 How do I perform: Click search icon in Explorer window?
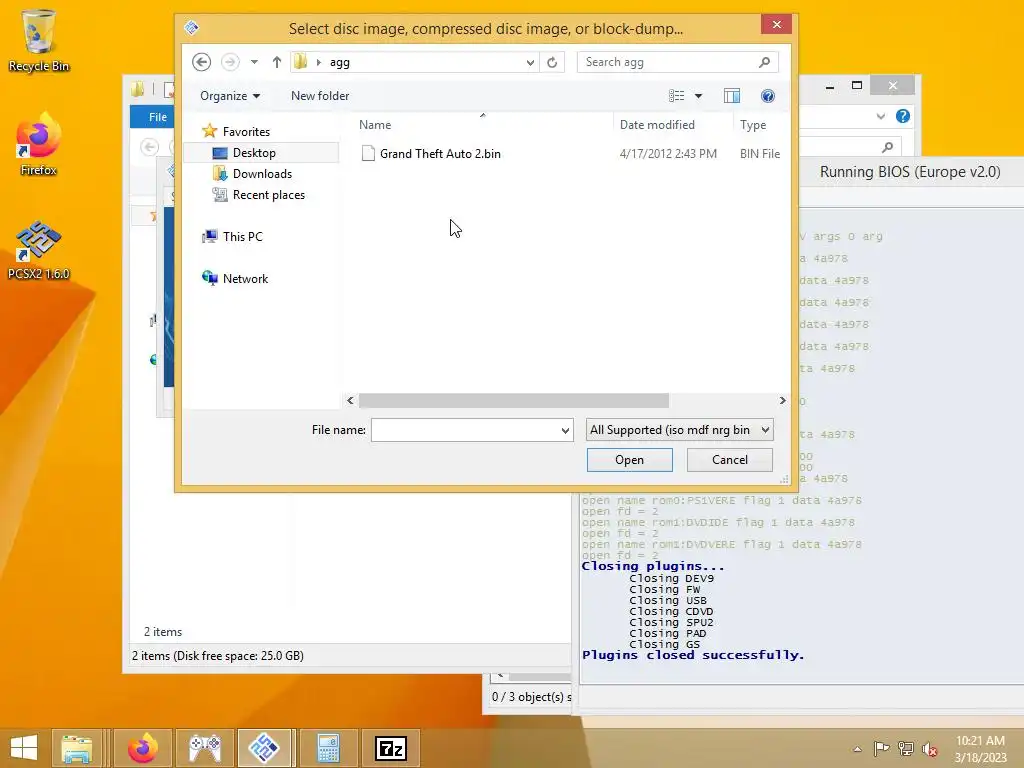[887, 147]
